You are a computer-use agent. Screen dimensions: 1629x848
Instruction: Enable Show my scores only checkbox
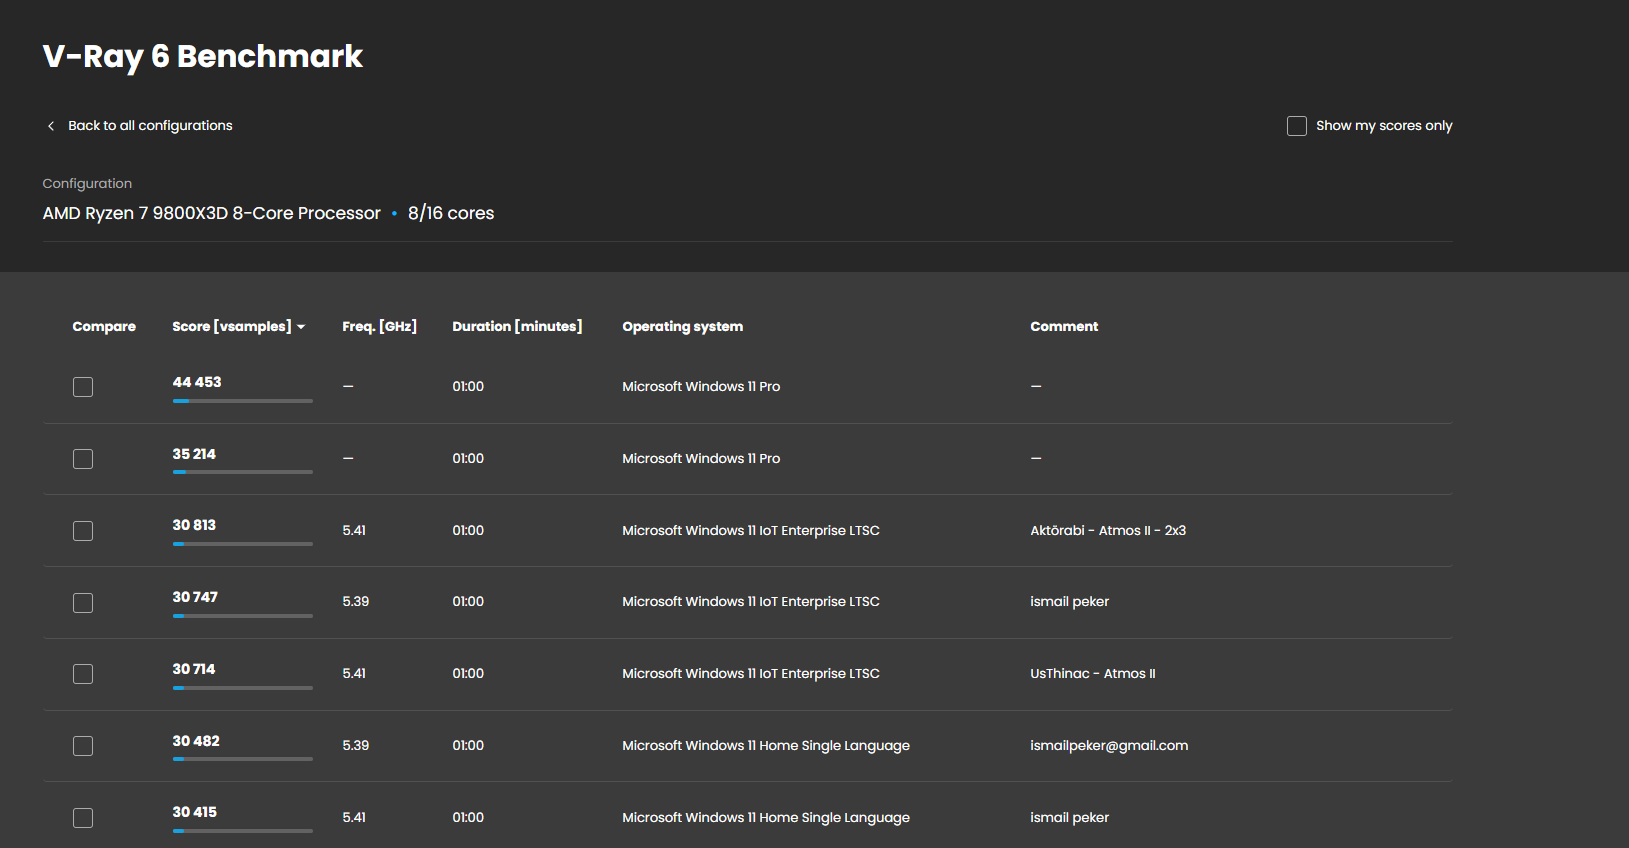click(1297, 126)
